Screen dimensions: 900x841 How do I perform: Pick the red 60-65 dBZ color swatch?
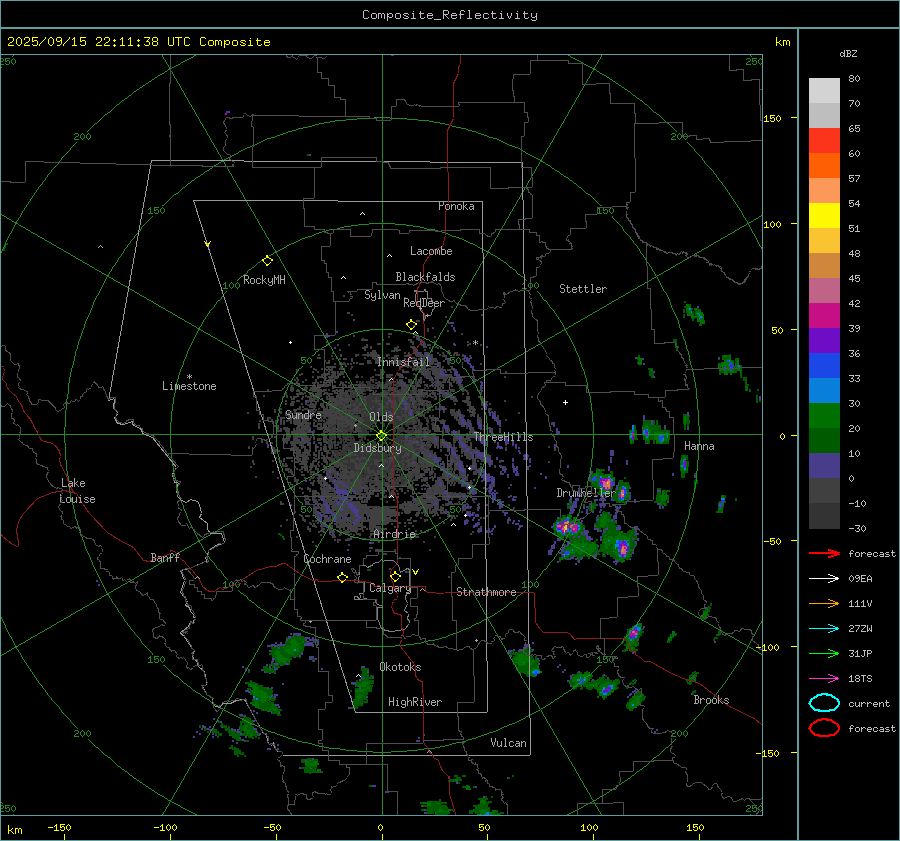[824, 141]
